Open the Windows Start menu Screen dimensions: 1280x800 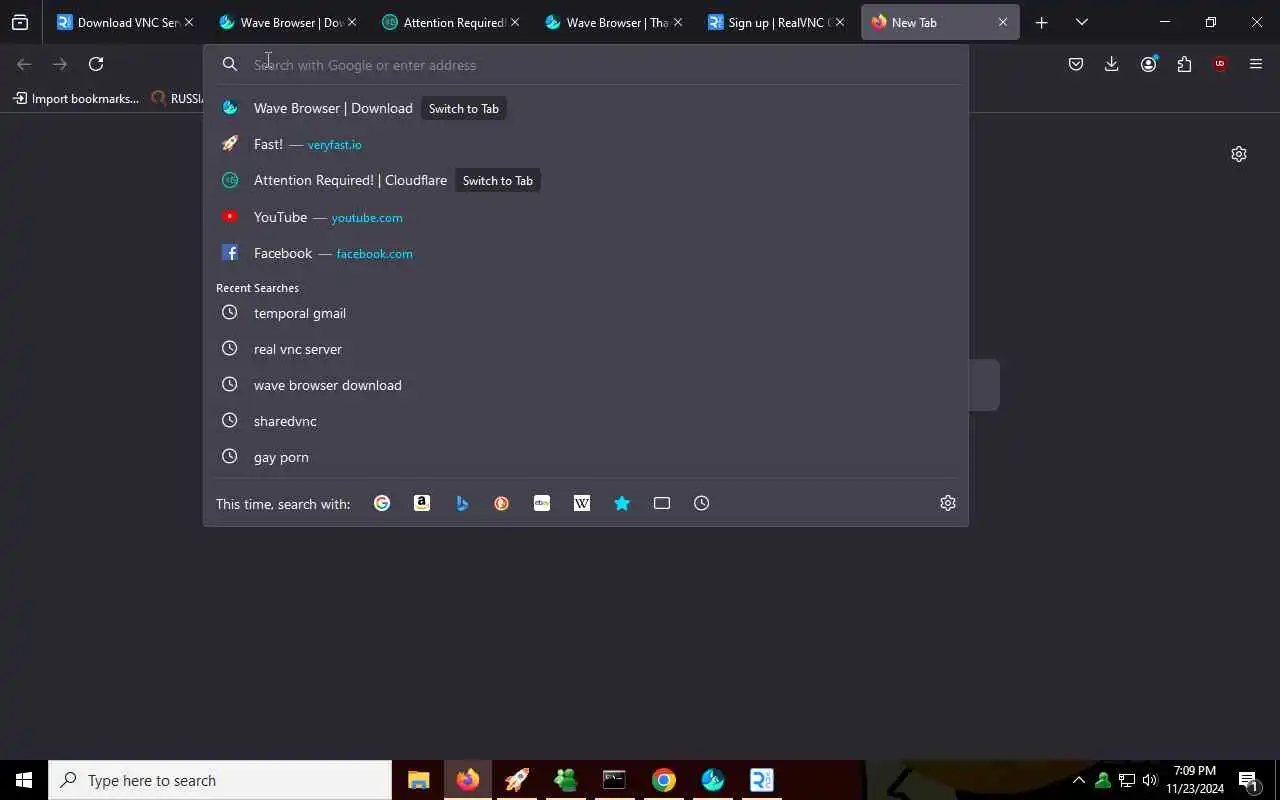tap(24, 780)
